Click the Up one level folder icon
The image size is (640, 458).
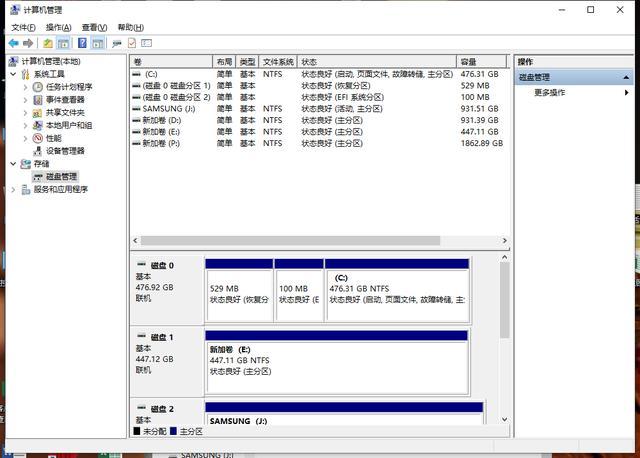(47, 44)
